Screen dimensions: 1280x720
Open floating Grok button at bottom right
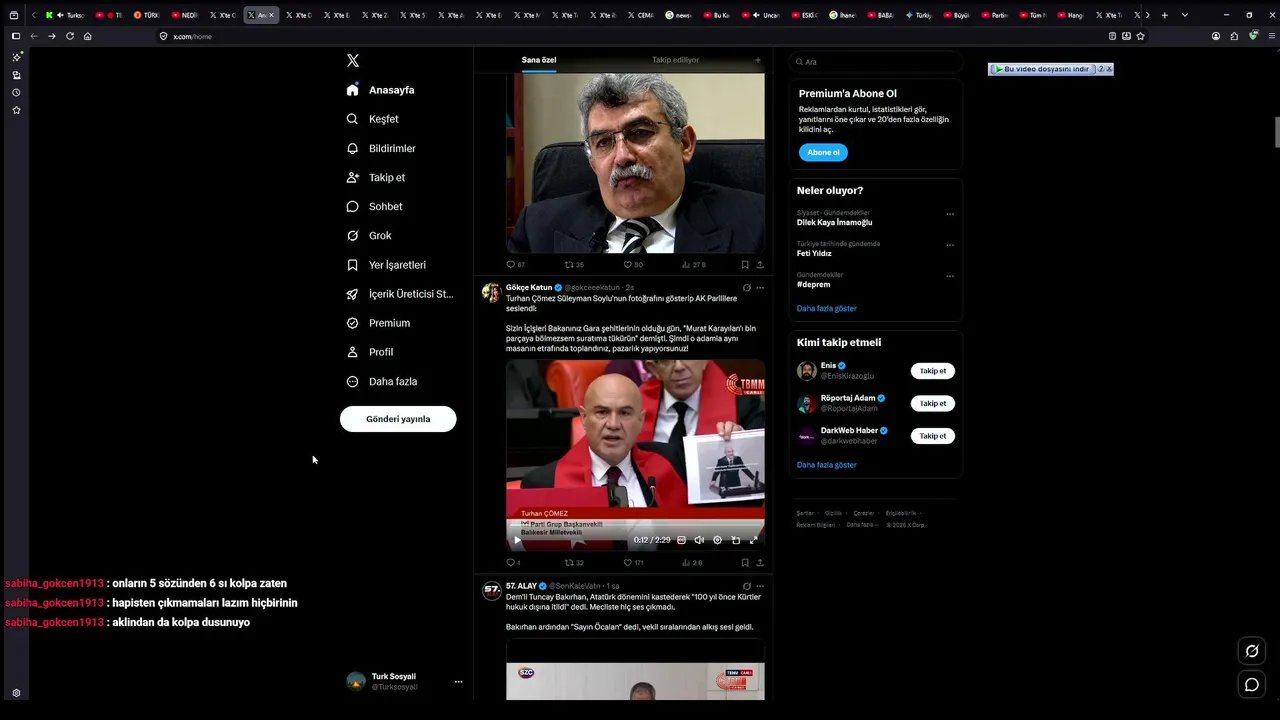(1251, 651)
